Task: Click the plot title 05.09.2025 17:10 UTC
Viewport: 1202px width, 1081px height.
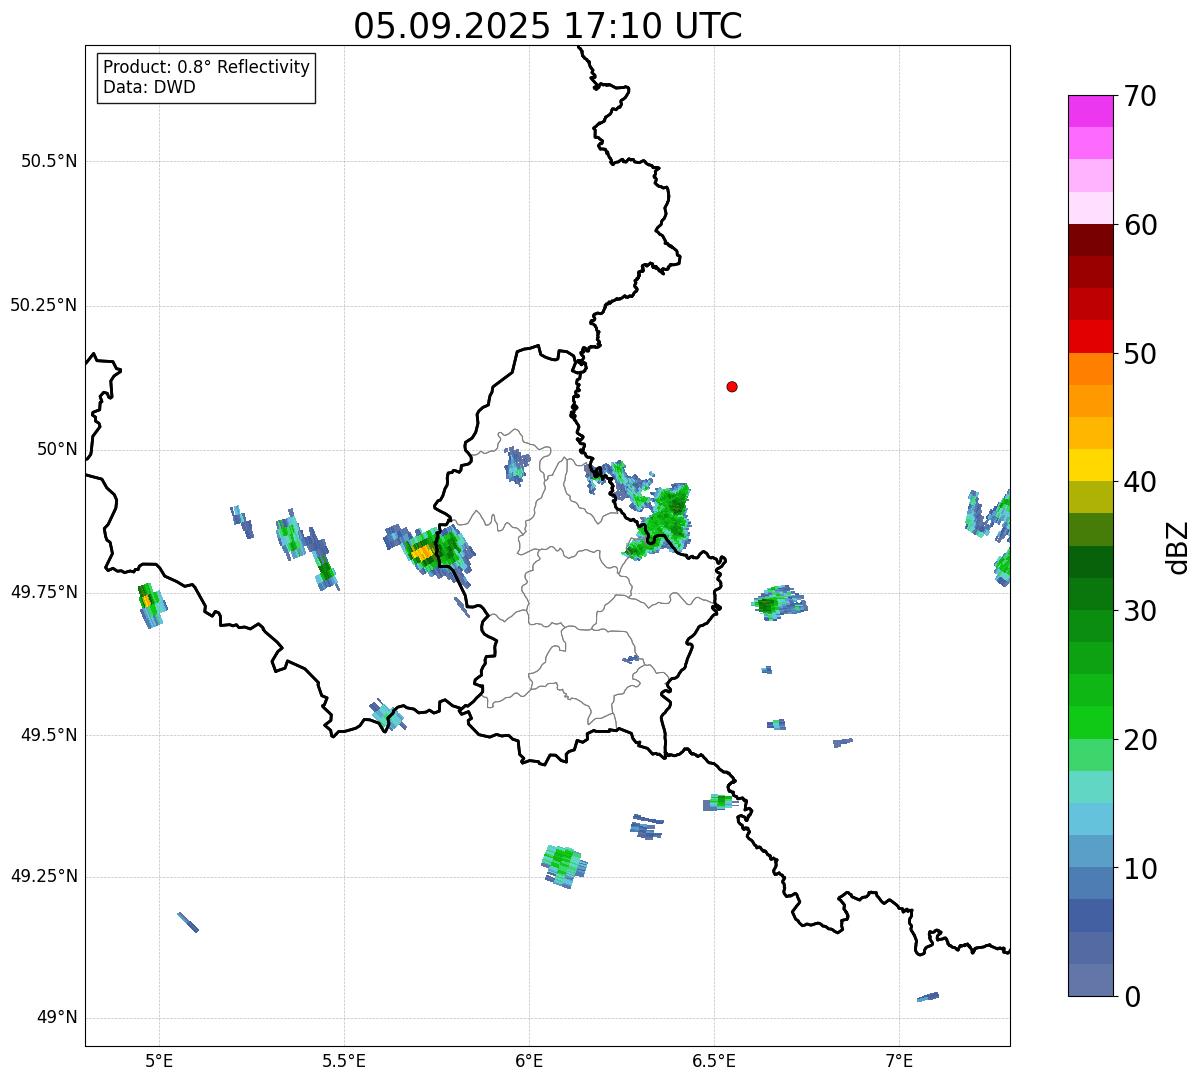Action: click(548, 25)
